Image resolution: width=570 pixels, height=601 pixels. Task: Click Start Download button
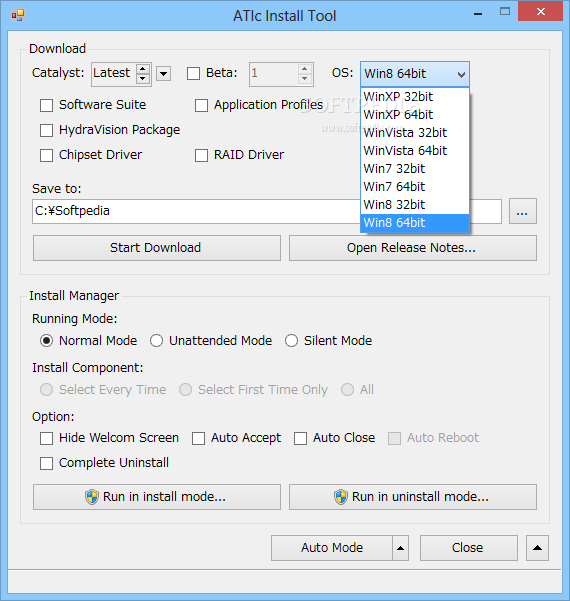[157, 248]
